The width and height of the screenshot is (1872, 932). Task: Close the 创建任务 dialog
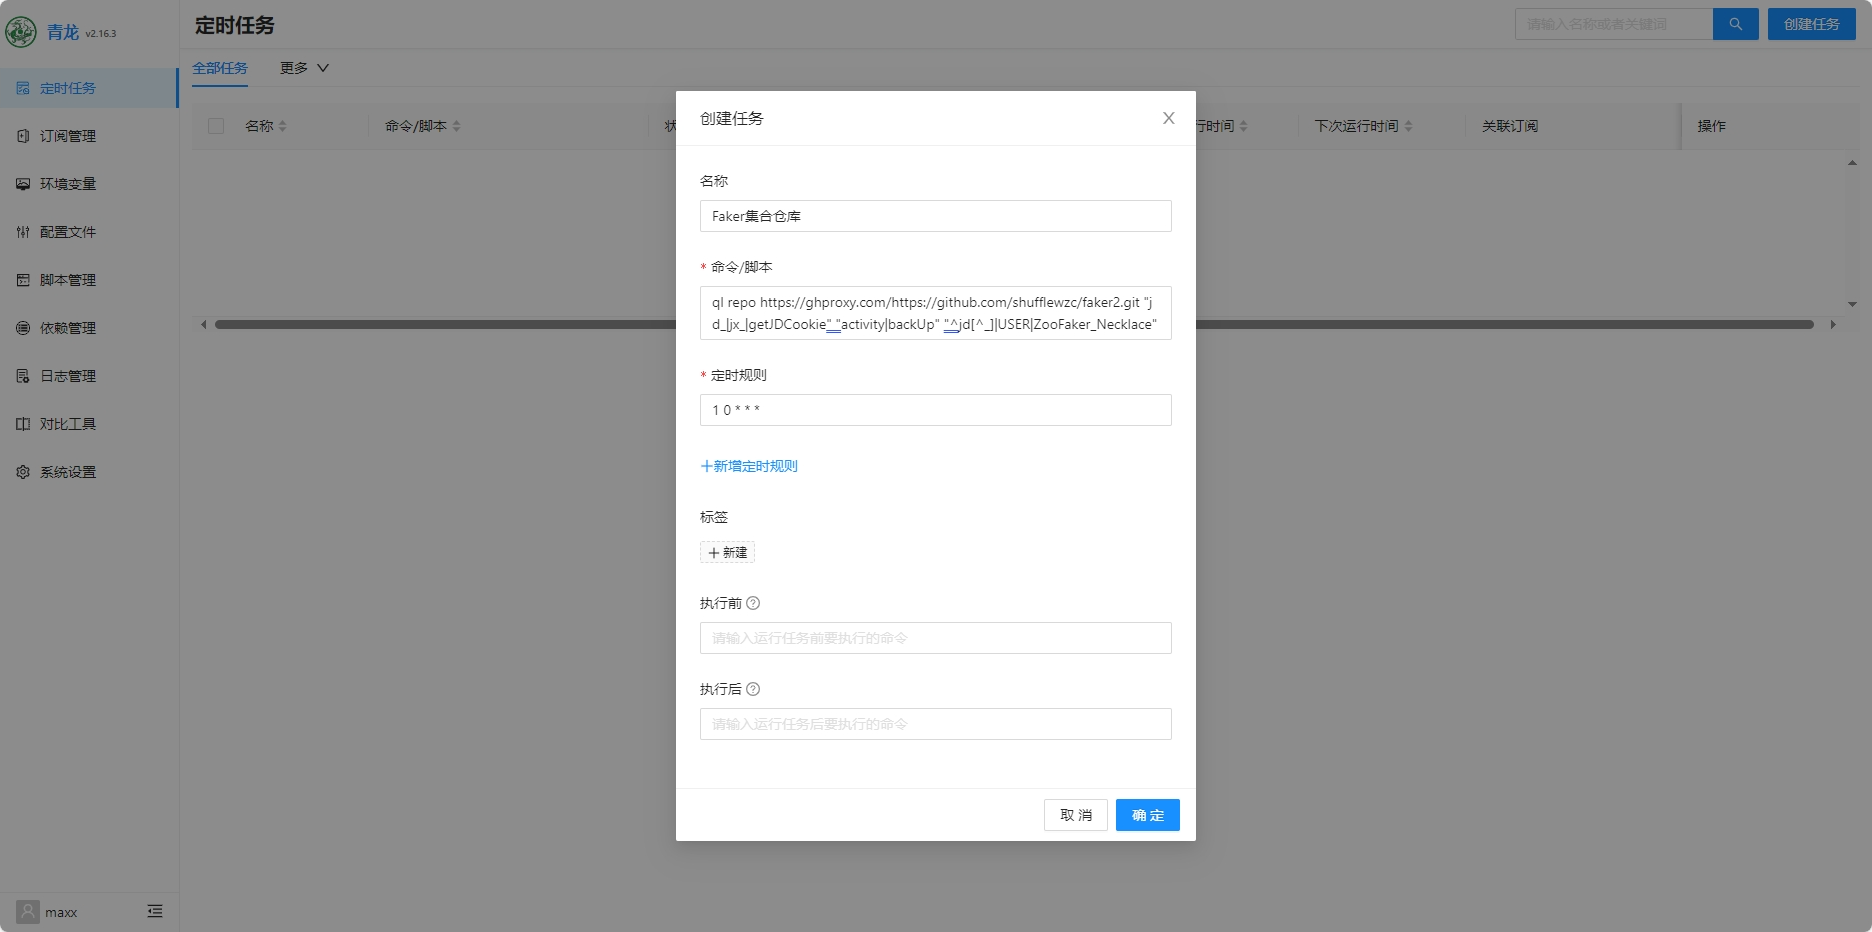1168,118
